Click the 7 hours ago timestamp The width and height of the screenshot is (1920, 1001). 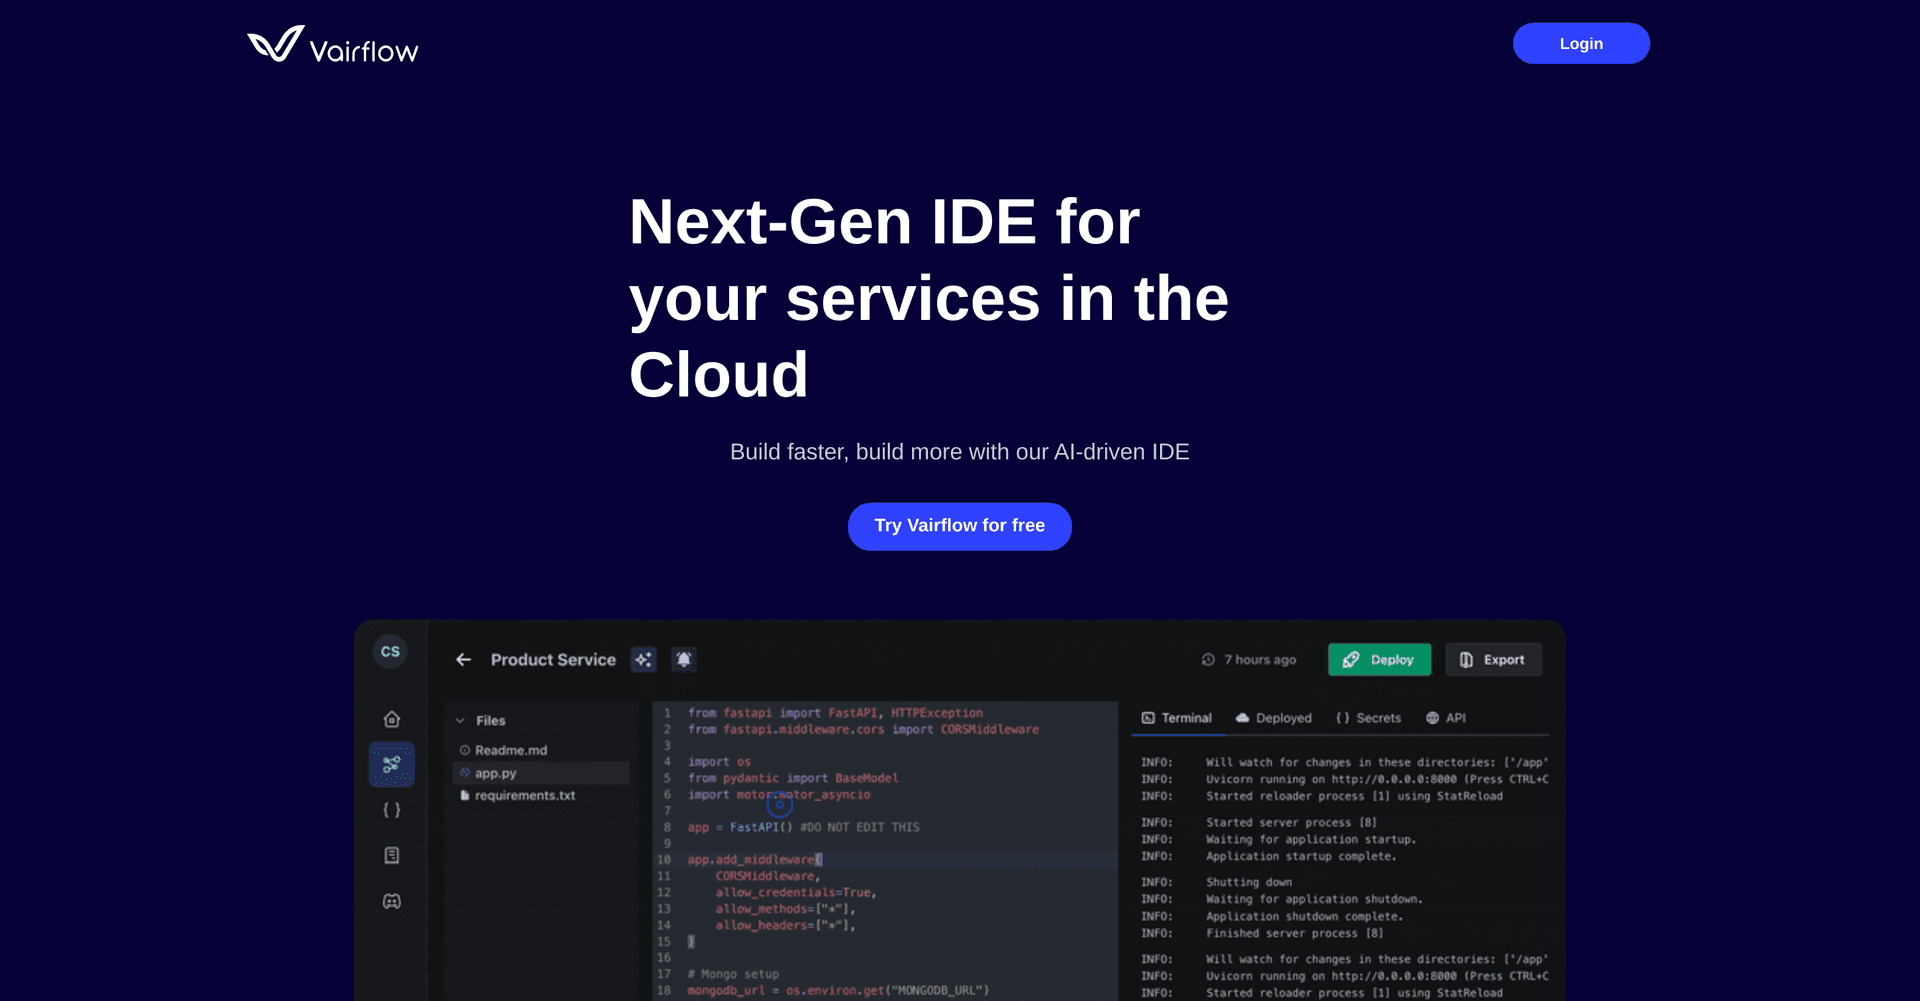click(1260, 660)
